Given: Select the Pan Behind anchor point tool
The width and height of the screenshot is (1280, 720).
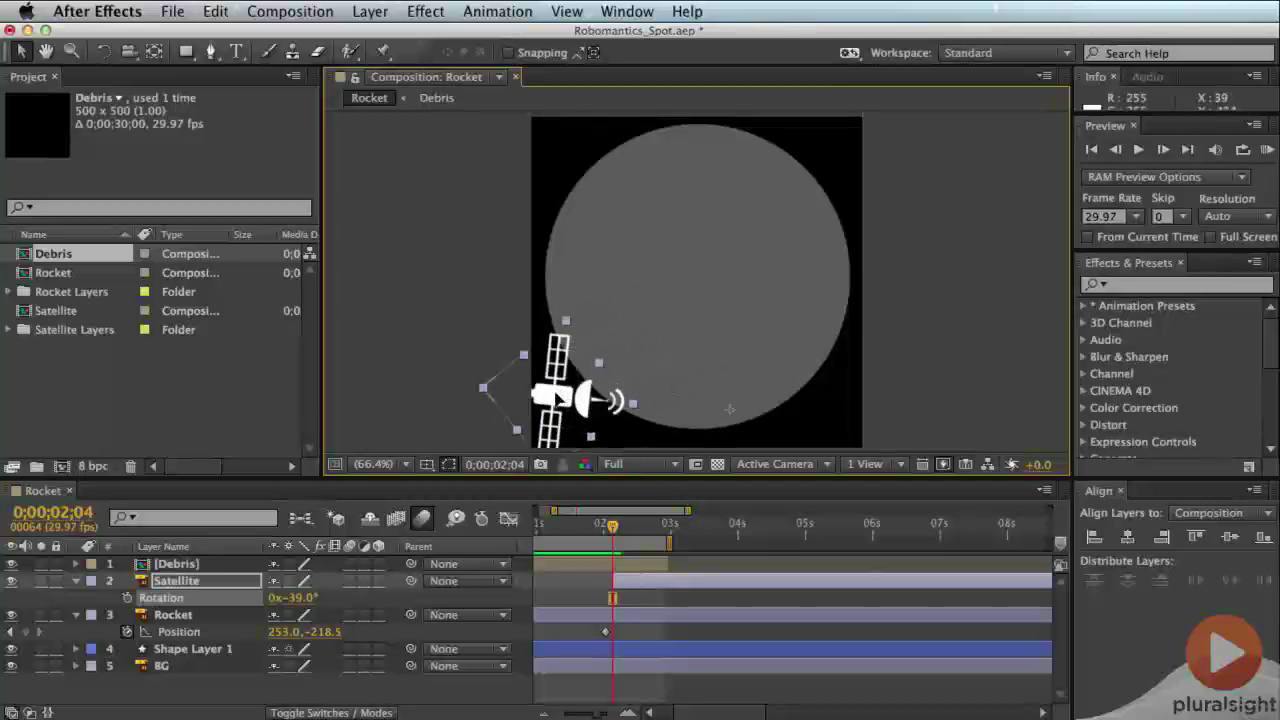Looking at the screenshot, I should [154, 52].
